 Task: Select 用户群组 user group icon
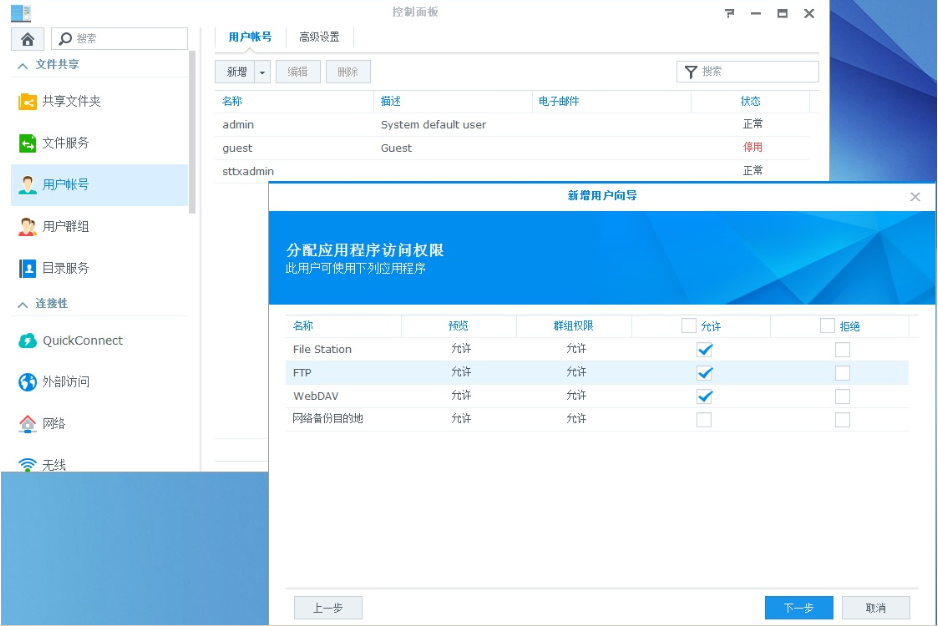pyautogui.click(x=28, y=227)
